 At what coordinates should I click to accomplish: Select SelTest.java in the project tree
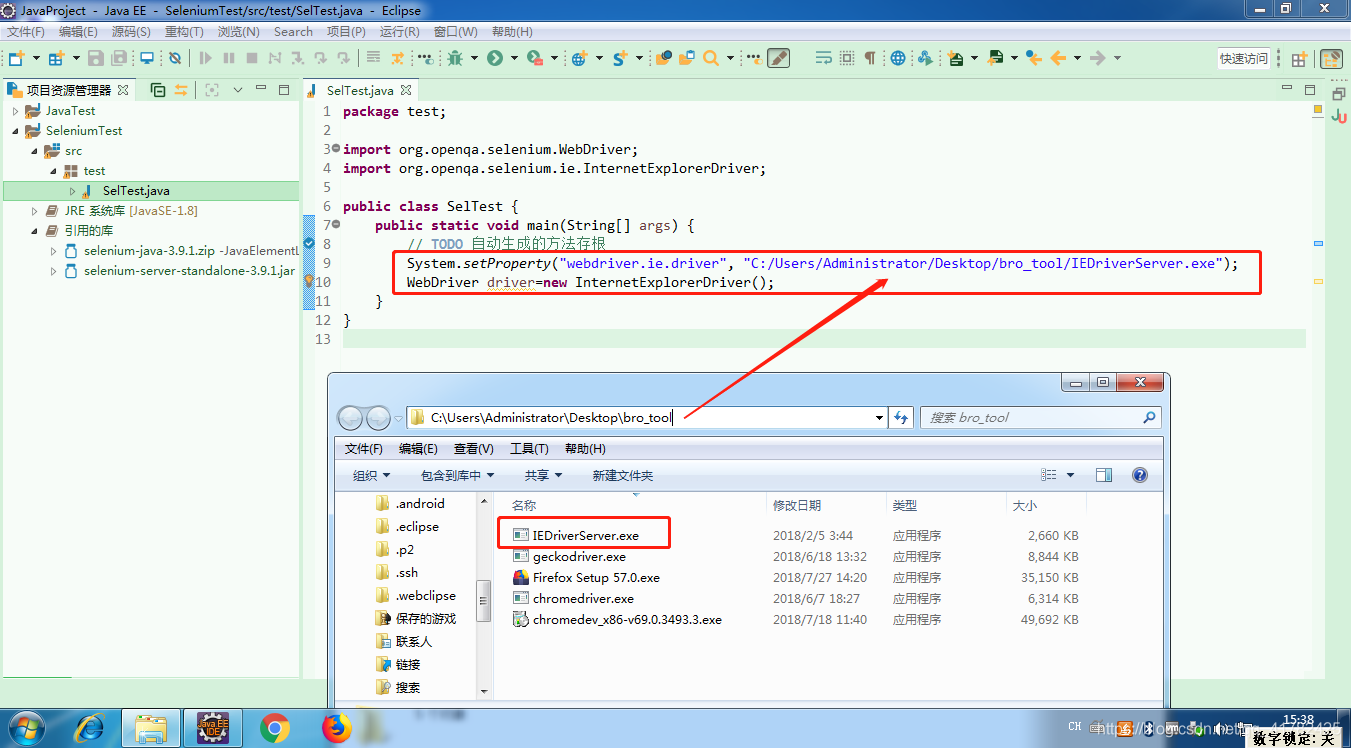(136, 191)
